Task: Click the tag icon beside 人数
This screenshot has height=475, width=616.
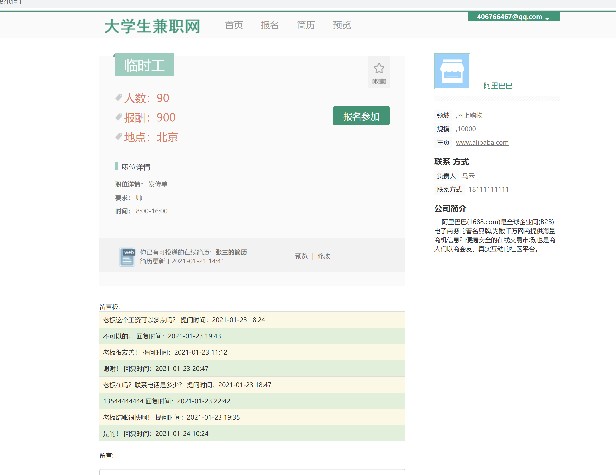Action: (x=119, y=98)
